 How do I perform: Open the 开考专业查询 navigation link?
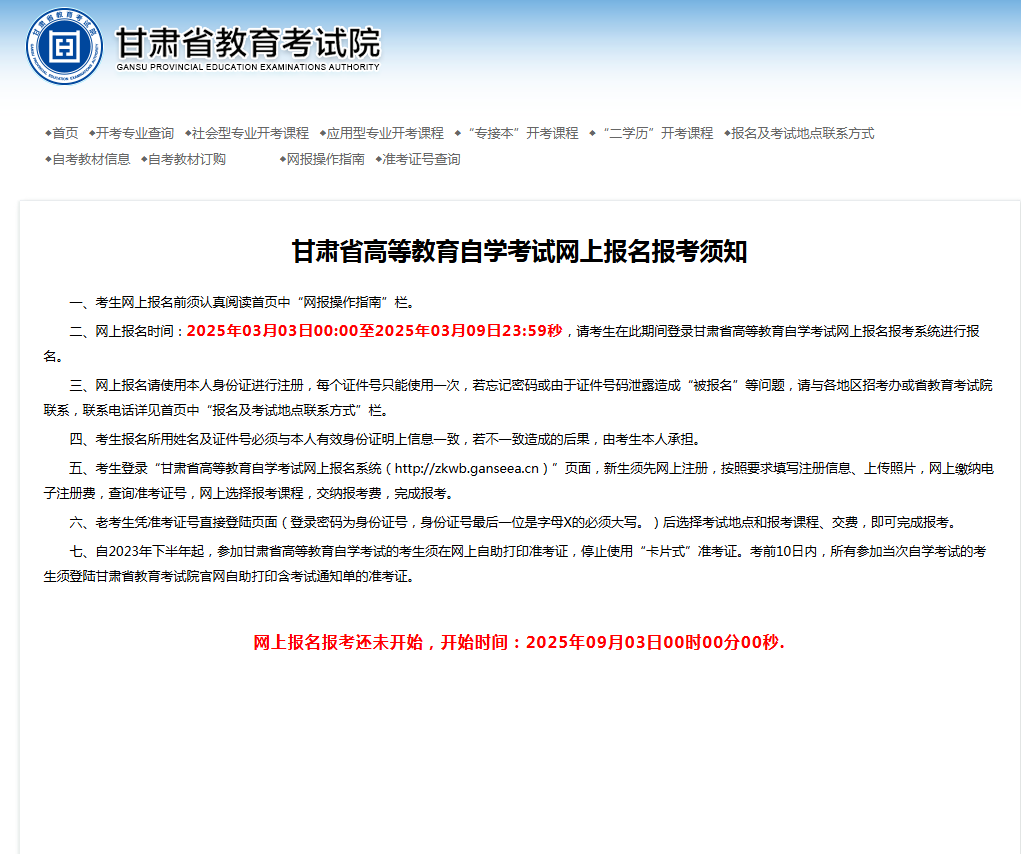135,133
